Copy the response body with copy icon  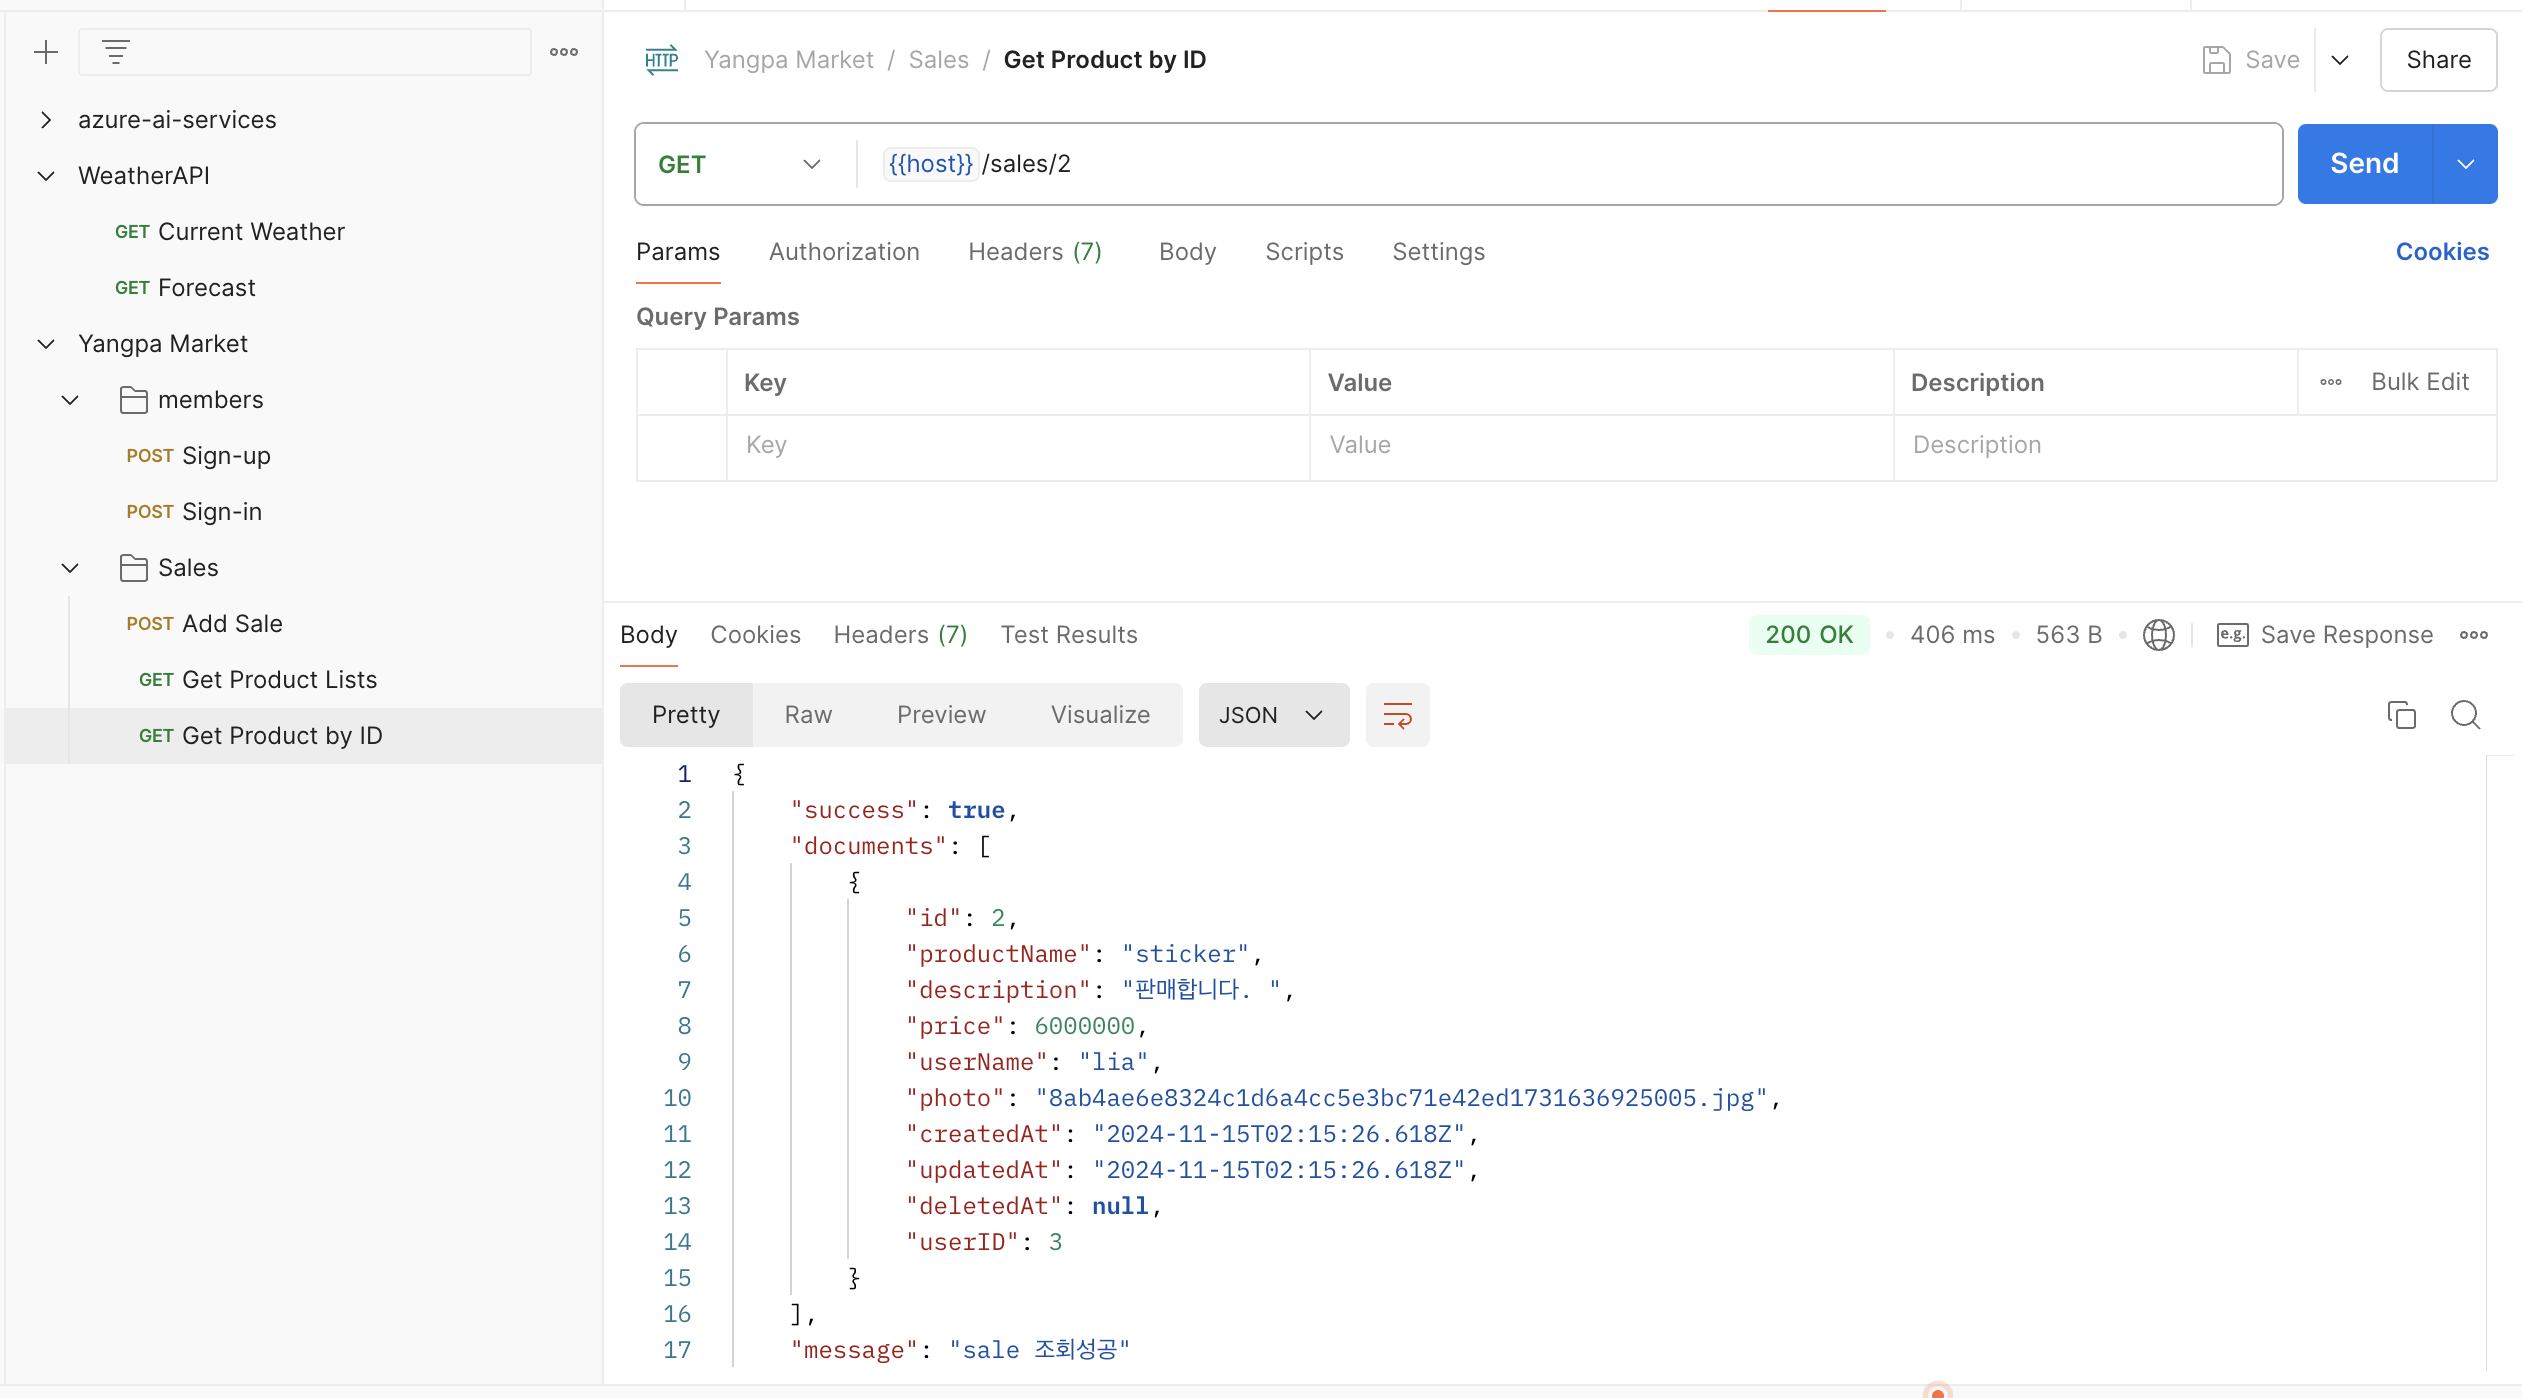pos(2401,715)
